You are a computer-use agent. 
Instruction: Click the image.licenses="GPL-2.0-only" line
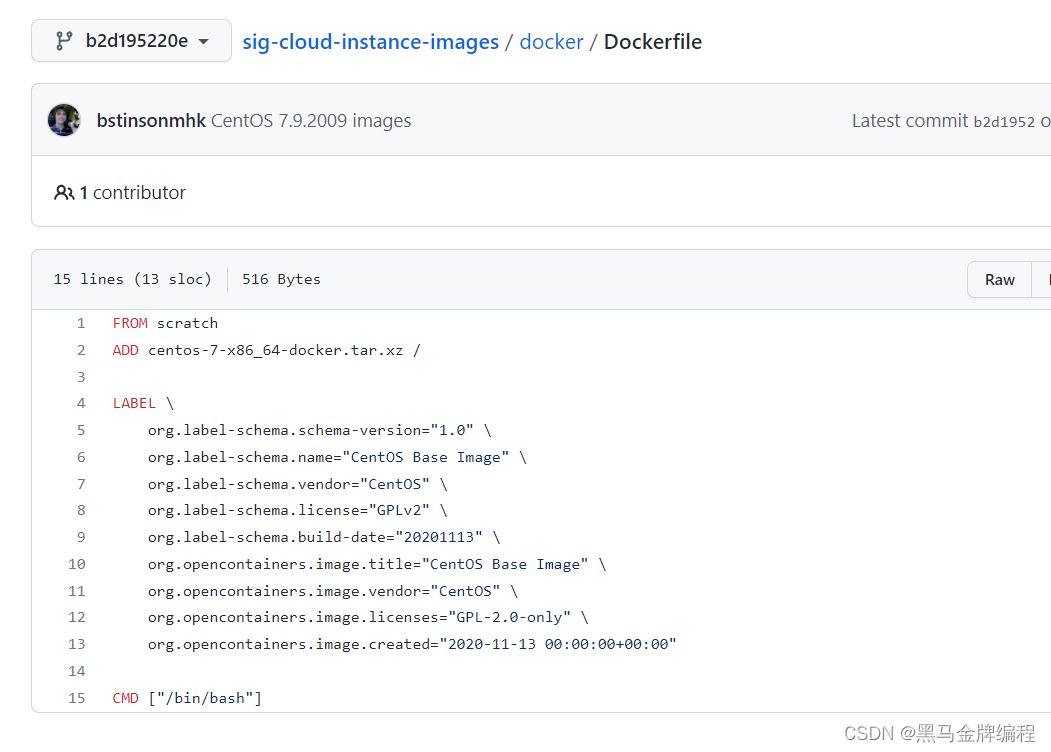point(369,617)
